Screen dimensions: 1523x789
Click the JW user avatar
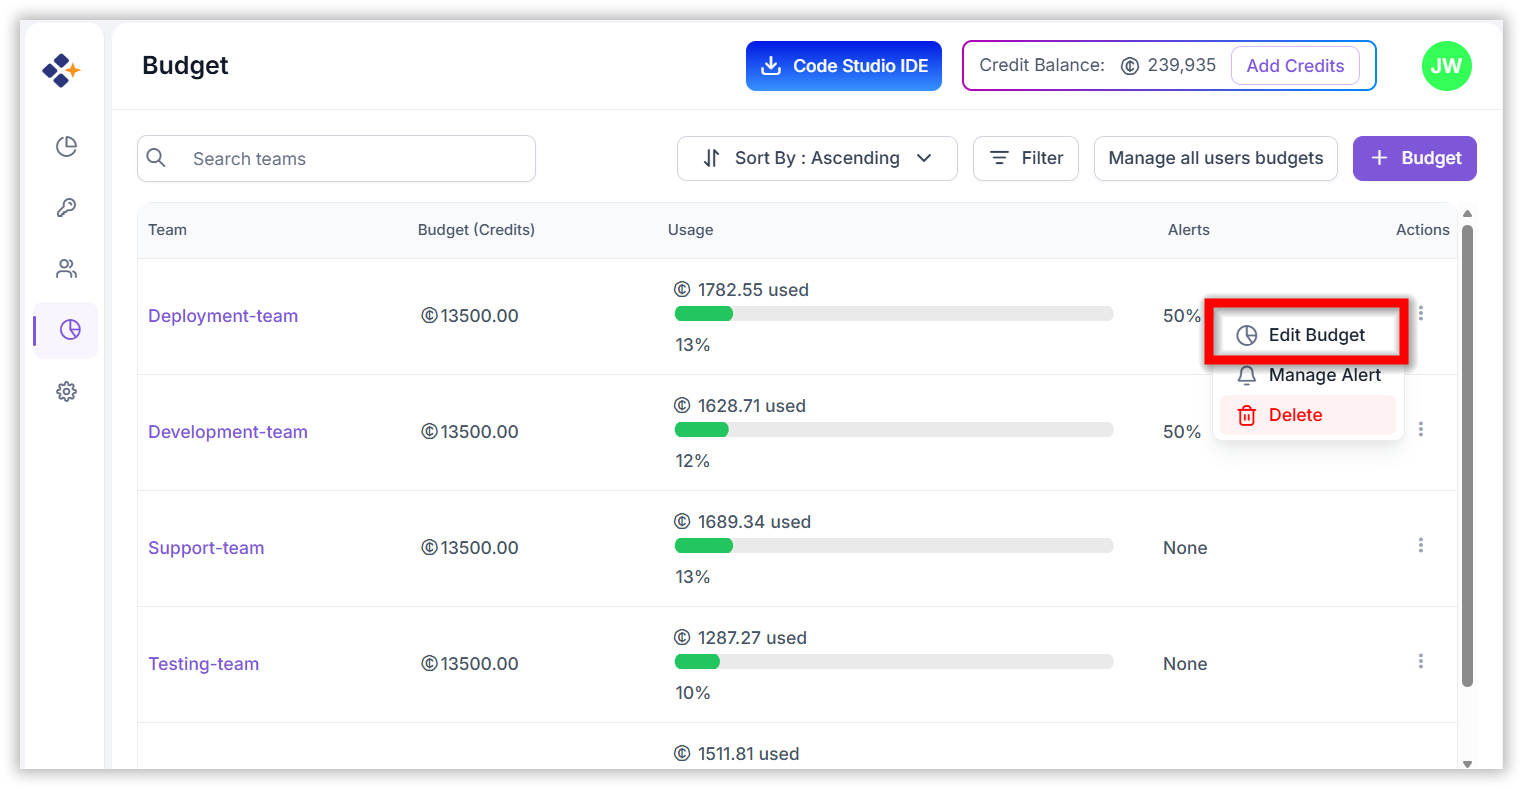(x=1446, y=66)
